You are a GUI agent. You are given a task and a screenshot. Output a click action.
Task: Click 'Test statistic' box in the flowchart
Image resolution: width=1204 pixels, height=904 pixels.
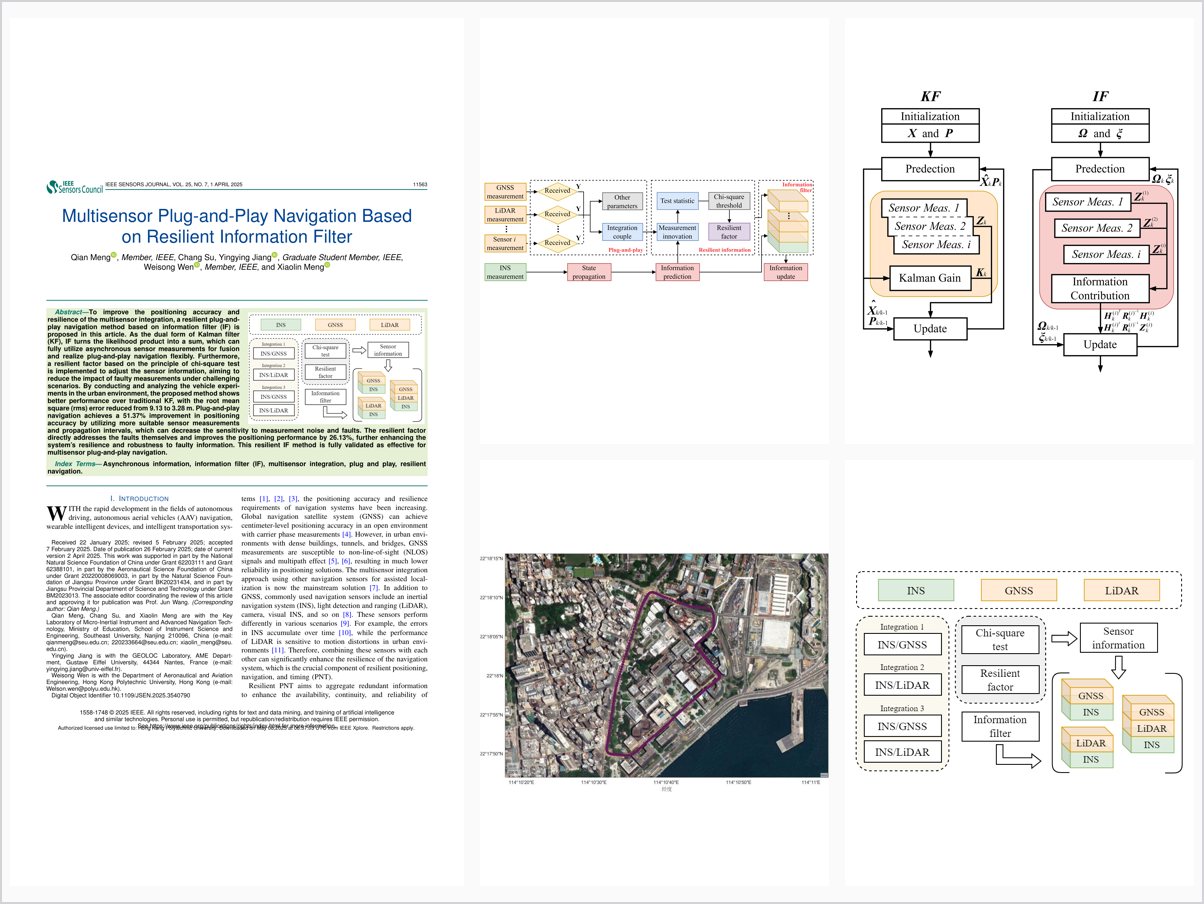tap(677, 202)
